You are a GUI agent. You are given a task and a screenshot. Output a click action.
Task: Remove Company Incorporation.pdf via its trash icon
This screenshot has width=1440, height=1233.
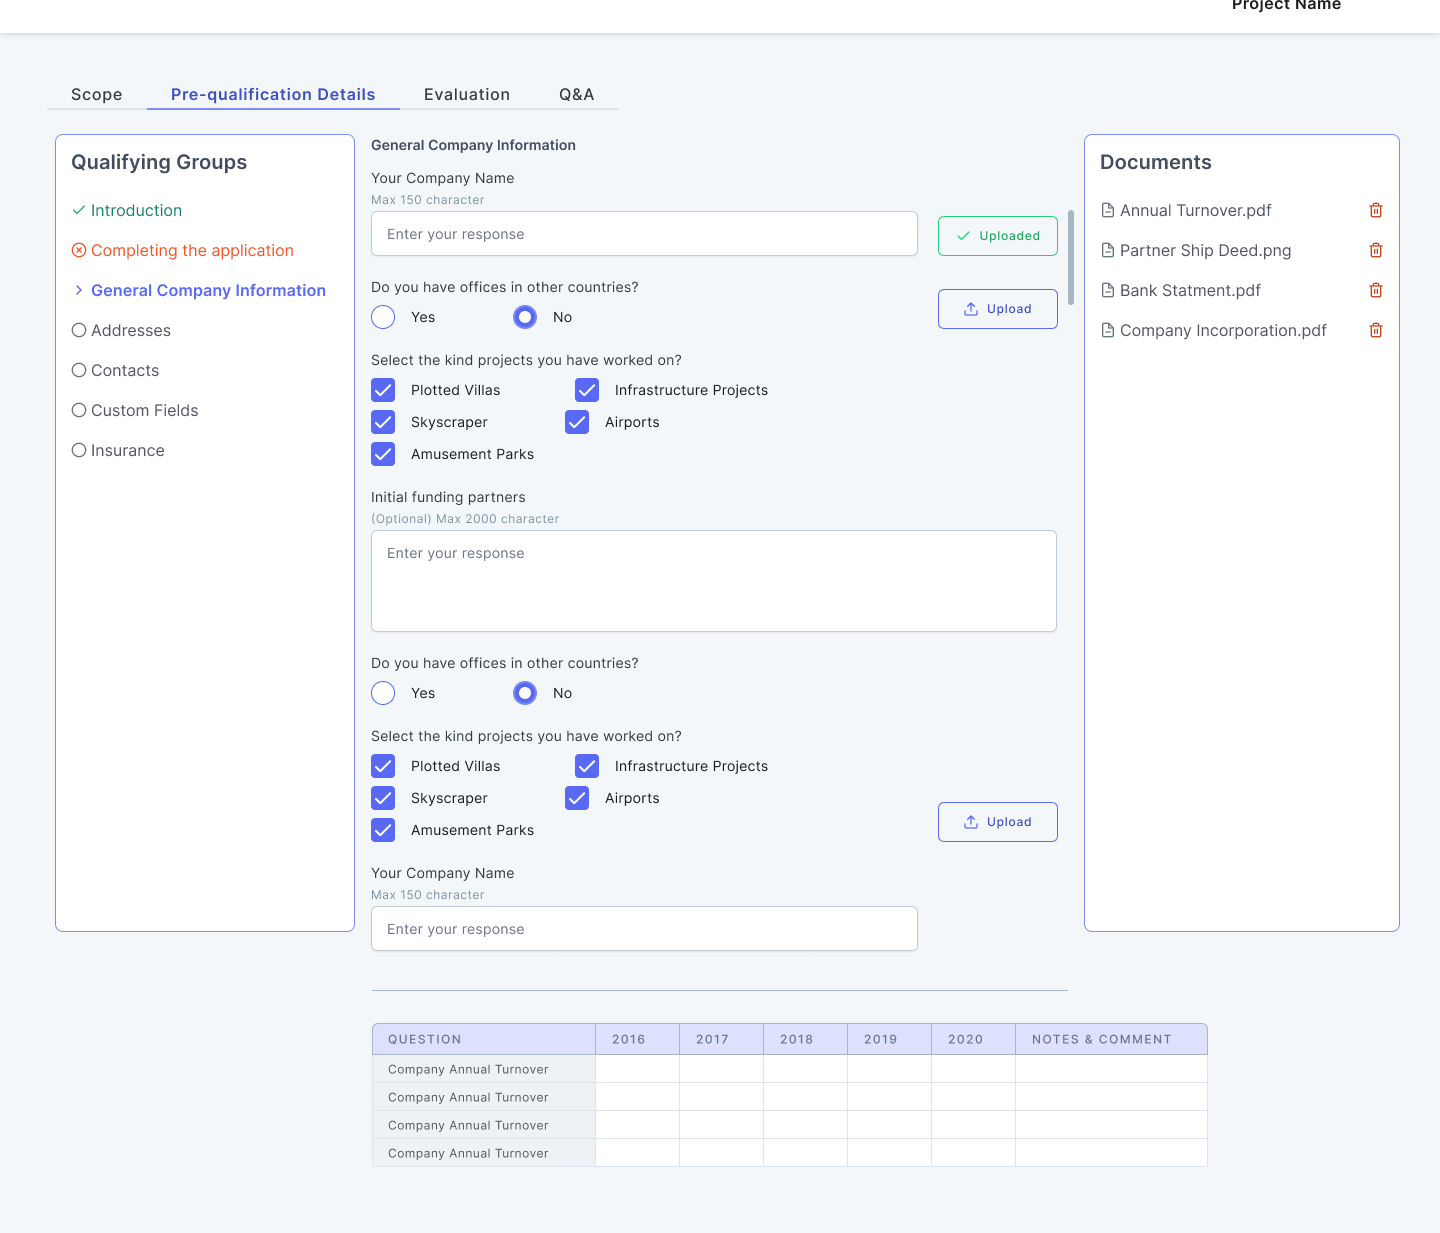[x=1376, y=330]
